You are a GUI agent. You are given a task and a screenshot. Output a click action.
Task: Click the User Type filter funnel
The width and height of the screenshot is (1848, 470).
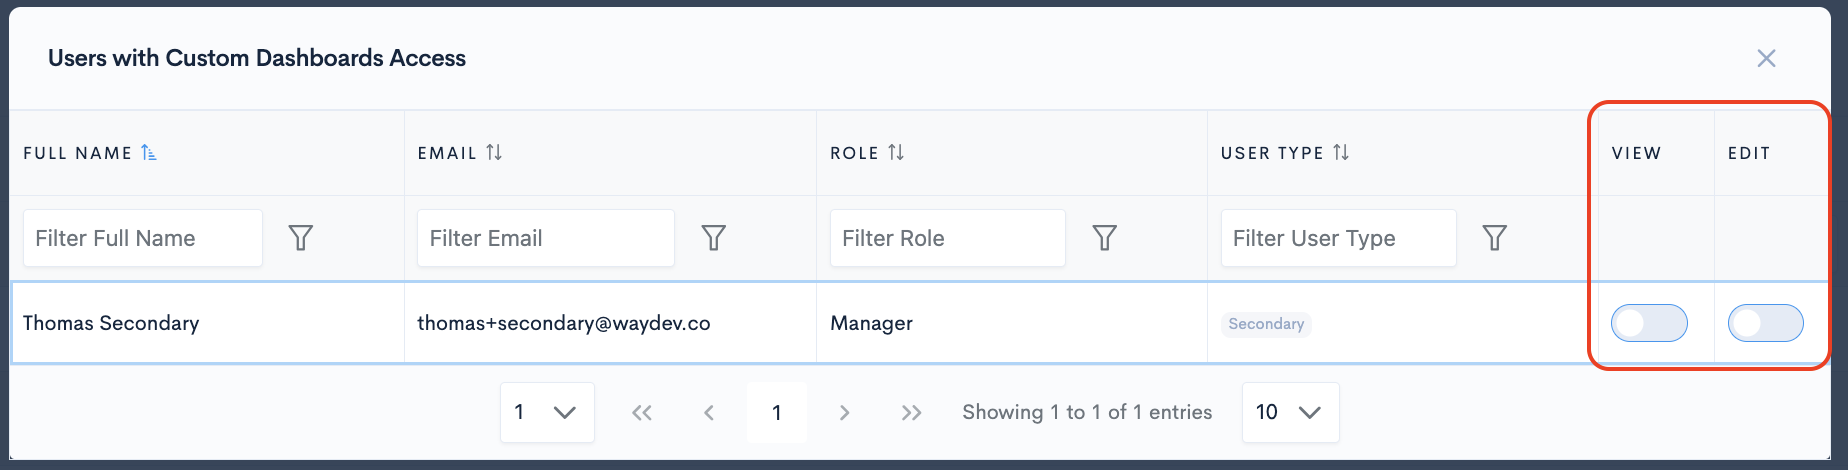pos(1494,238)
